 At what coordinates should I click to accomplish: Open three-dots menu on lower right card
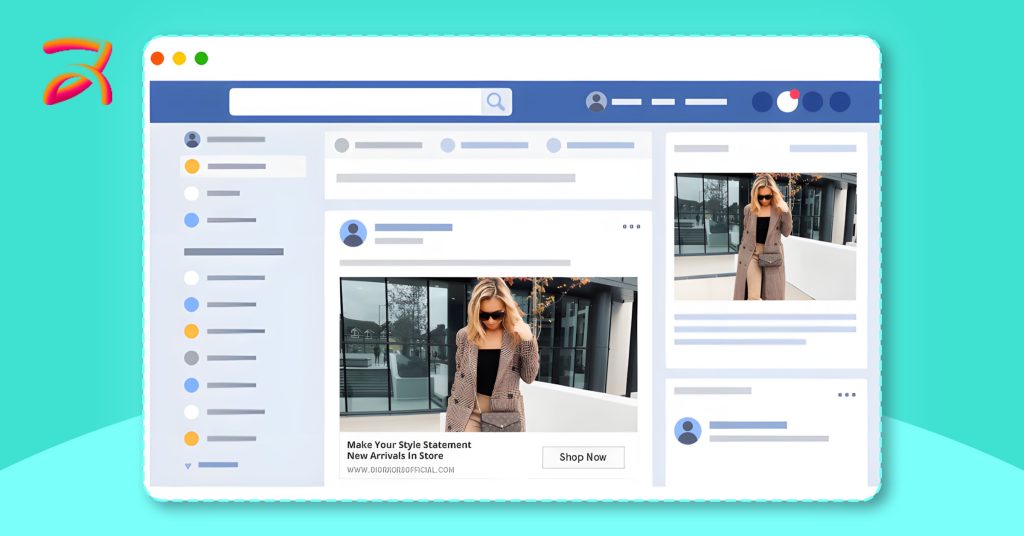847,395
